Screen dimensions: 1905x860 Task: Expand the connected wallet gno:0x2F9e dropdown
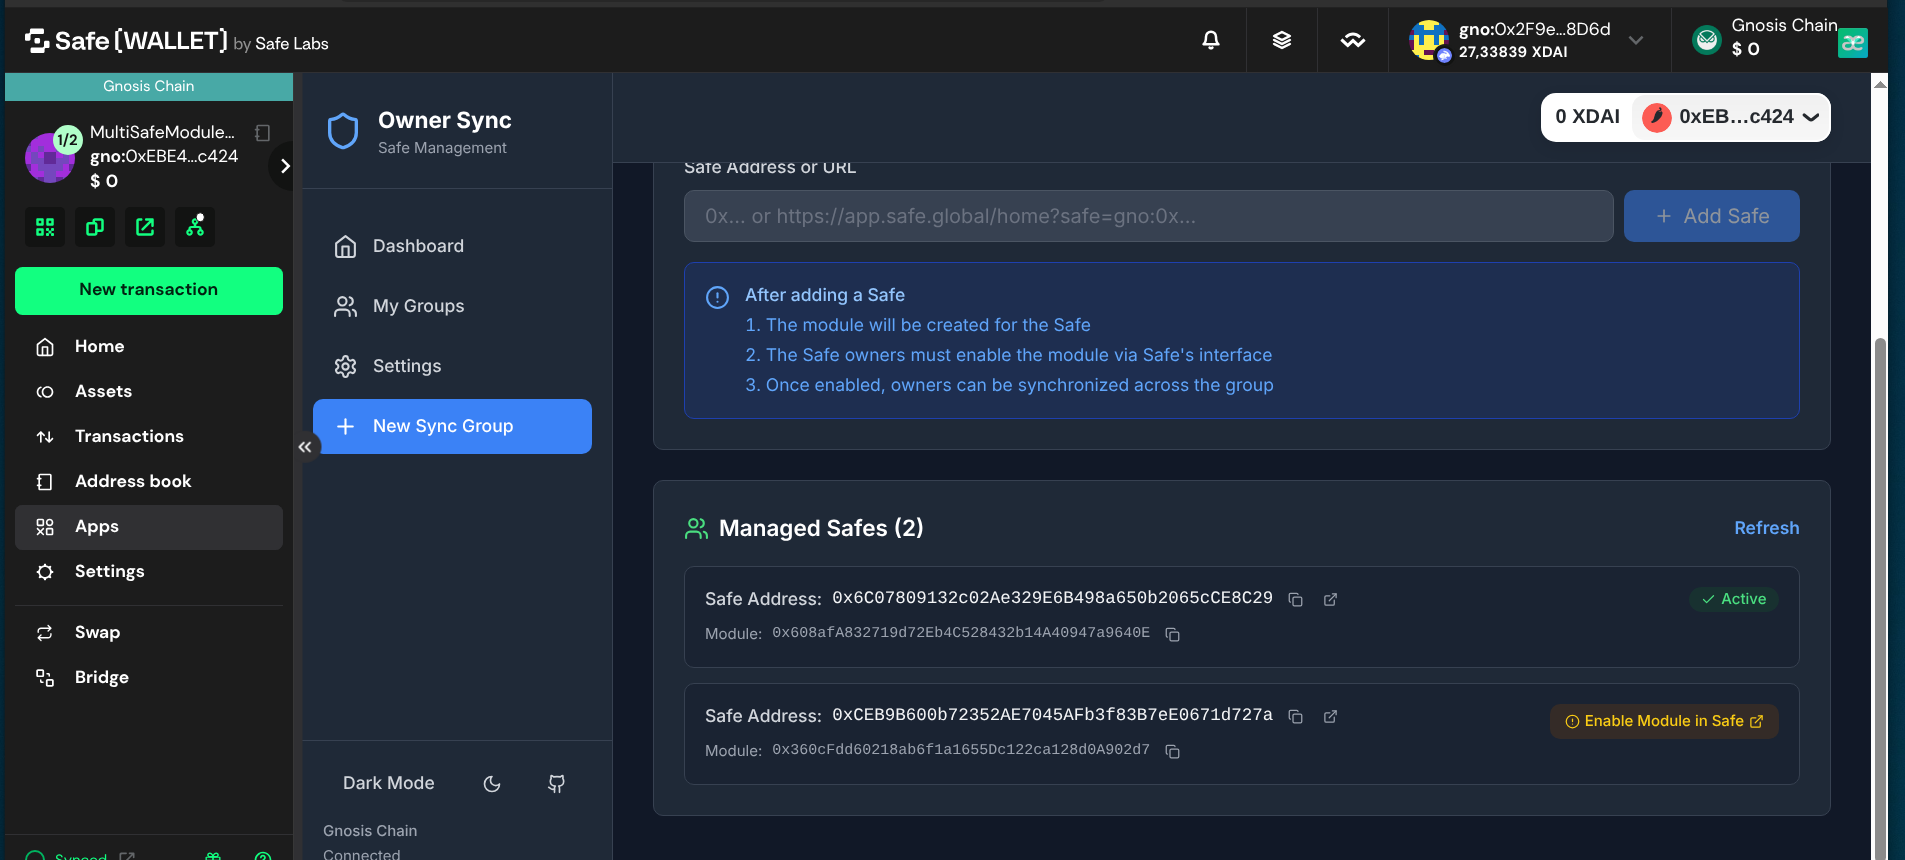(x=1635, y=40)
